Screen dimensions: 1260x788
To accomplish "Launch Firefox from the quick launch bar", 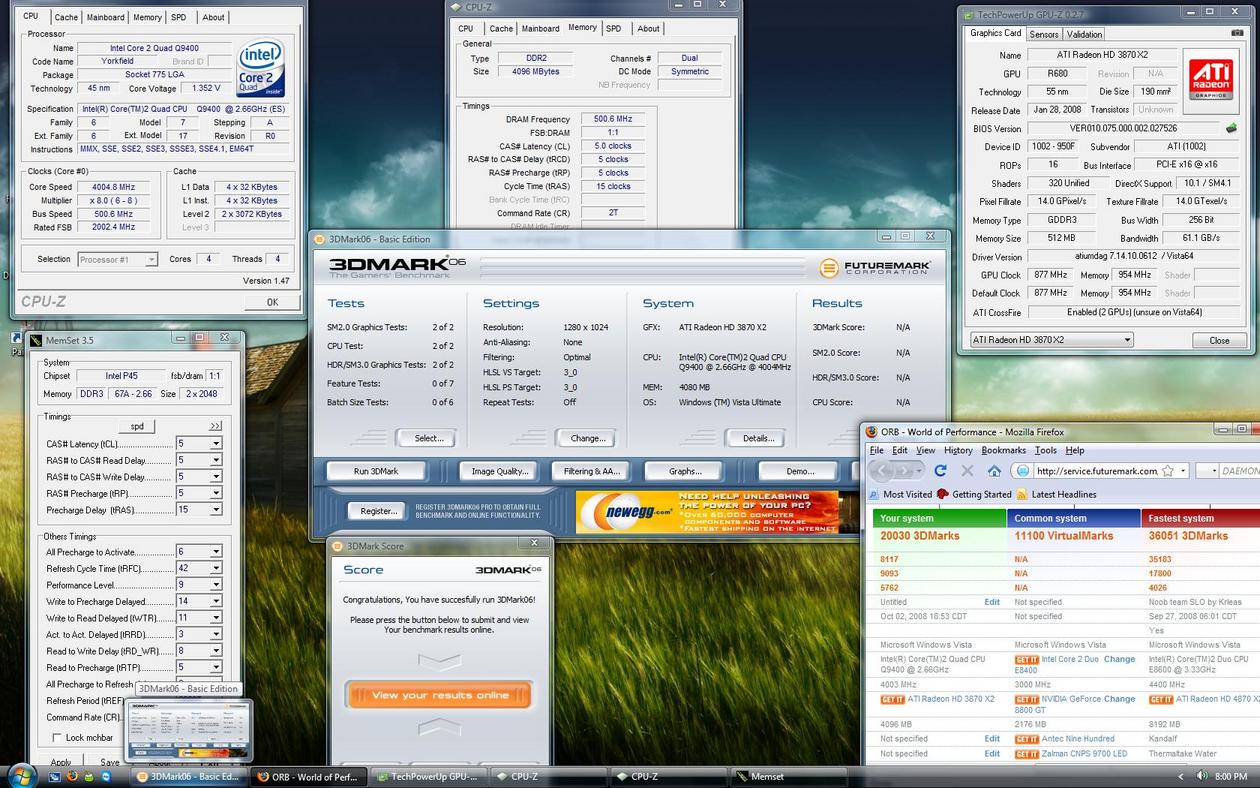I will click(x=72, y=776).
